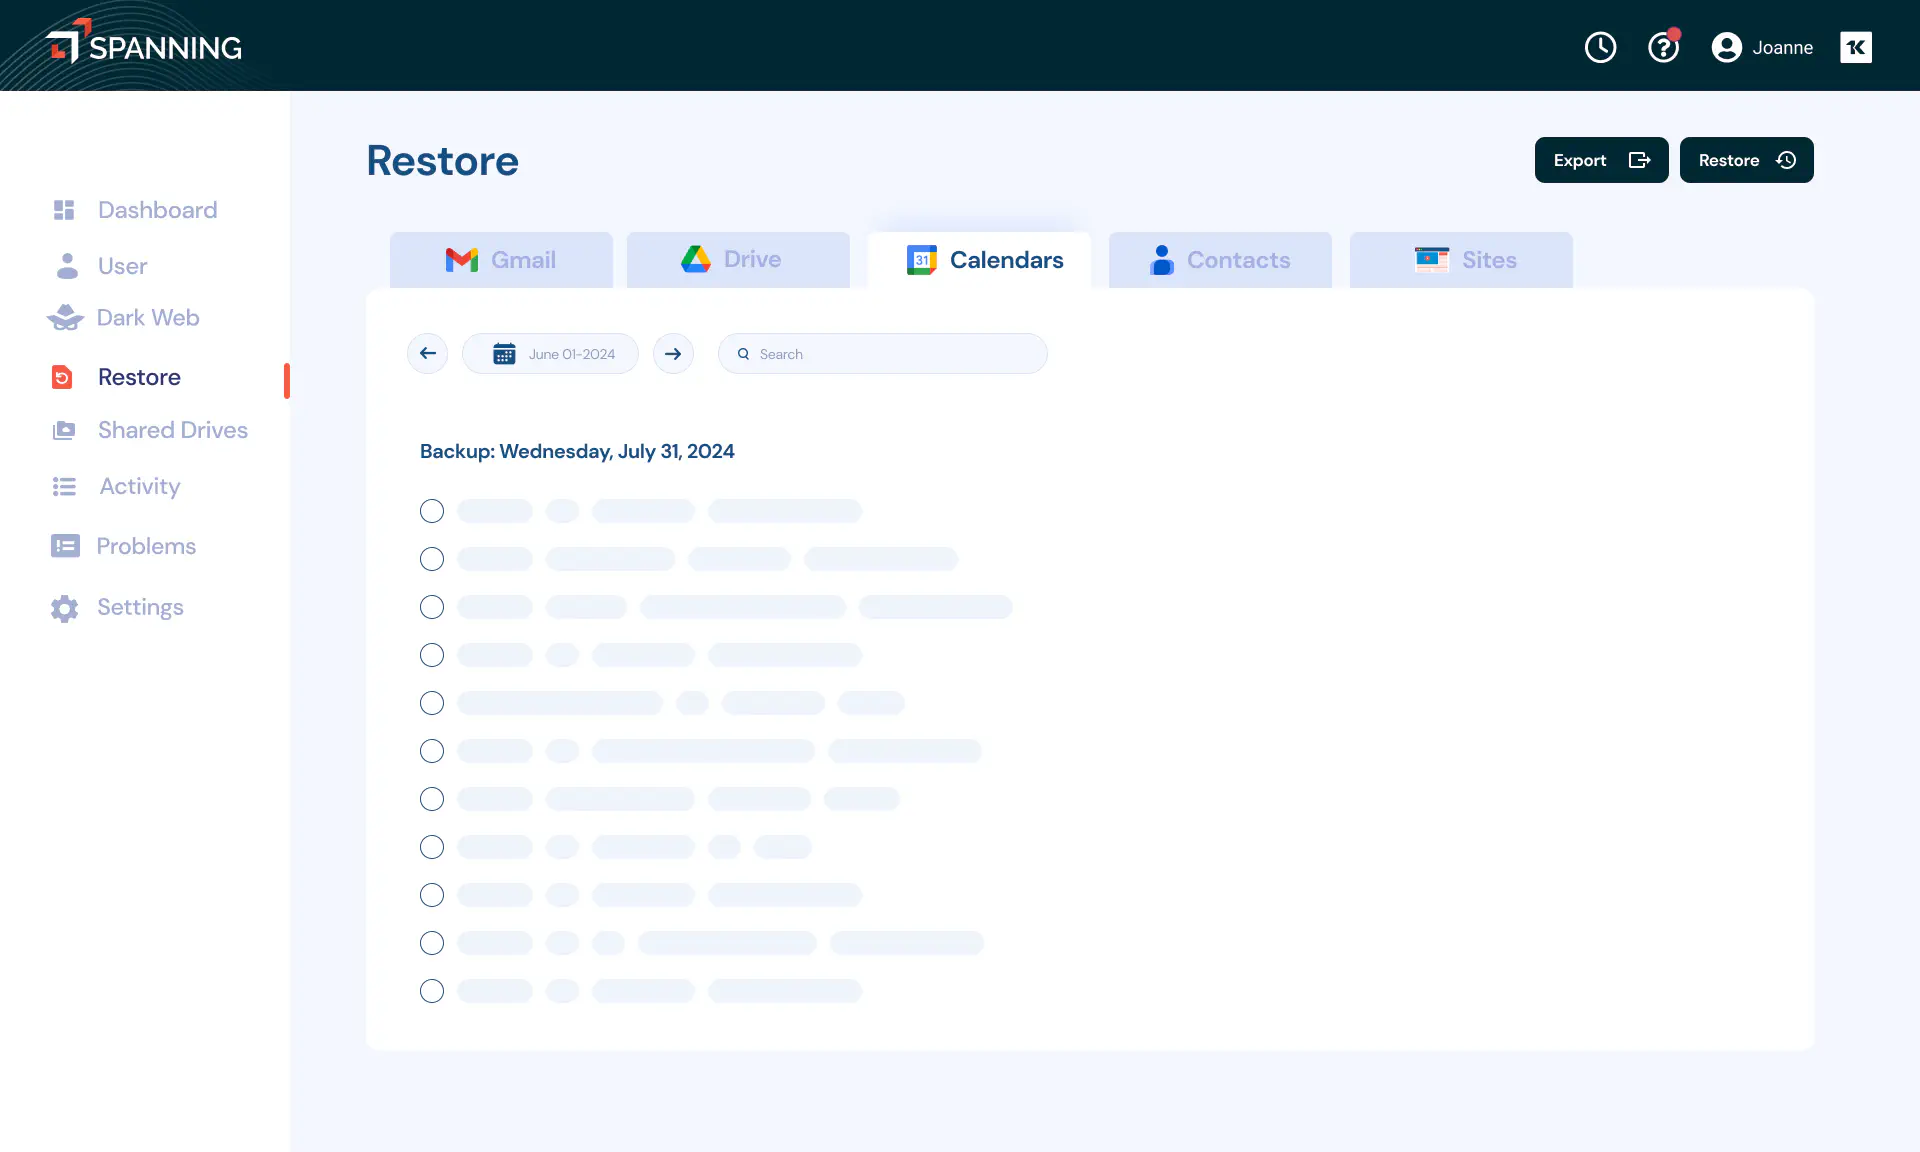Click the Contacts tab icon
The image size is (1920, 1152).
pos(1163,259)
